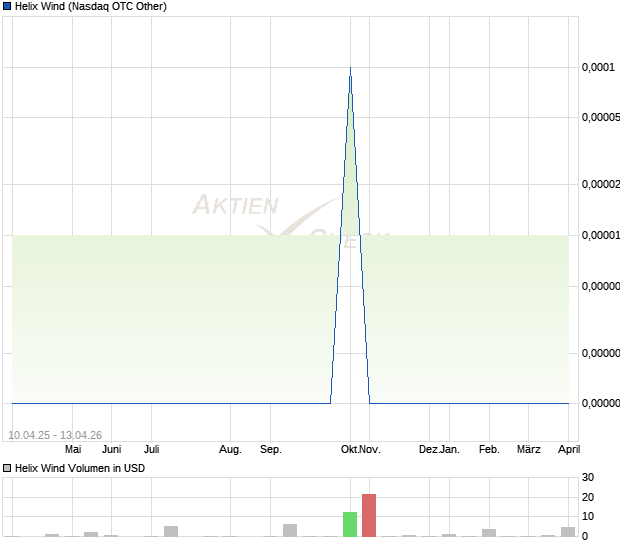Click the 'Feb.' axis label
Screen dimensions: 620x546
tap(490, 449)
